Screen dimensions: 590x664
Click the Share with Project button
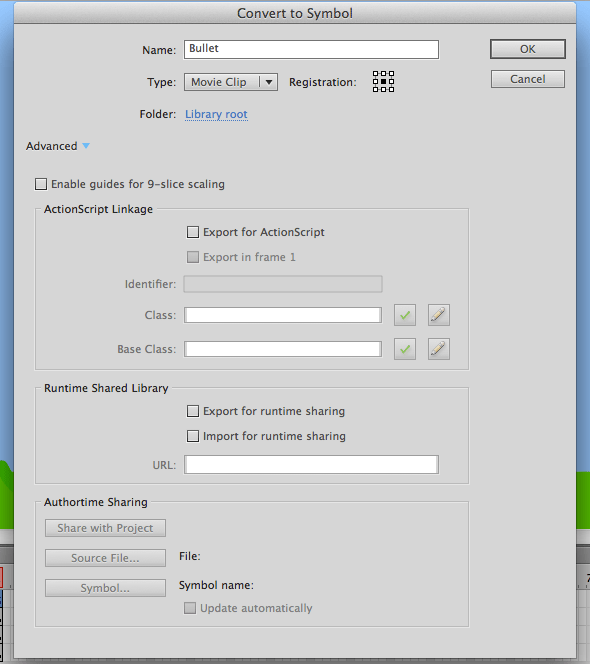105,528
